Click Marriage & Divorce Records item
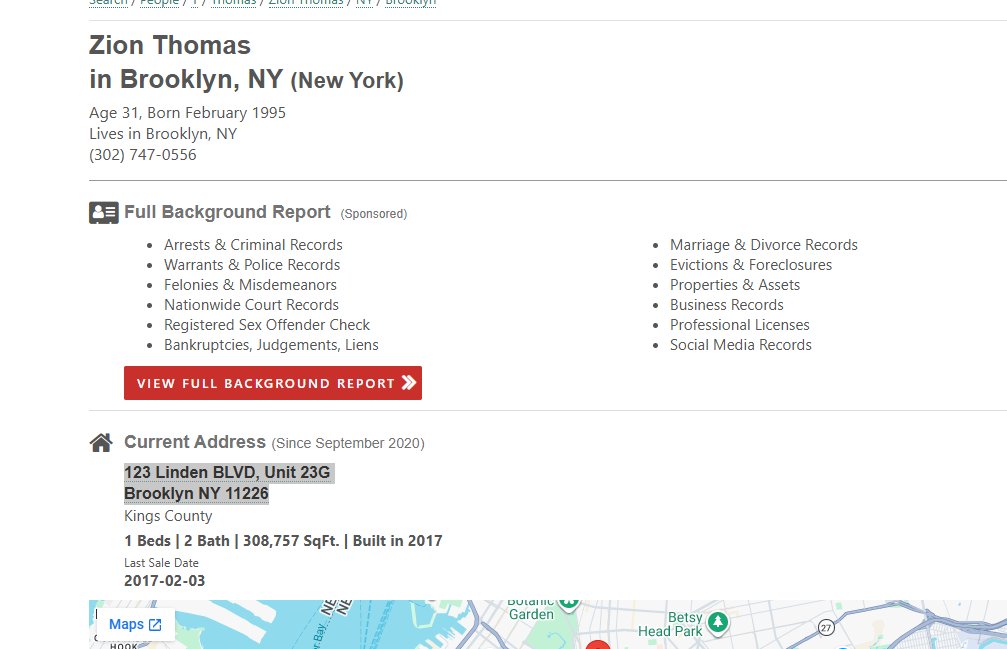The width and height of the screenshot is (1007, 649). pos(764,245)
